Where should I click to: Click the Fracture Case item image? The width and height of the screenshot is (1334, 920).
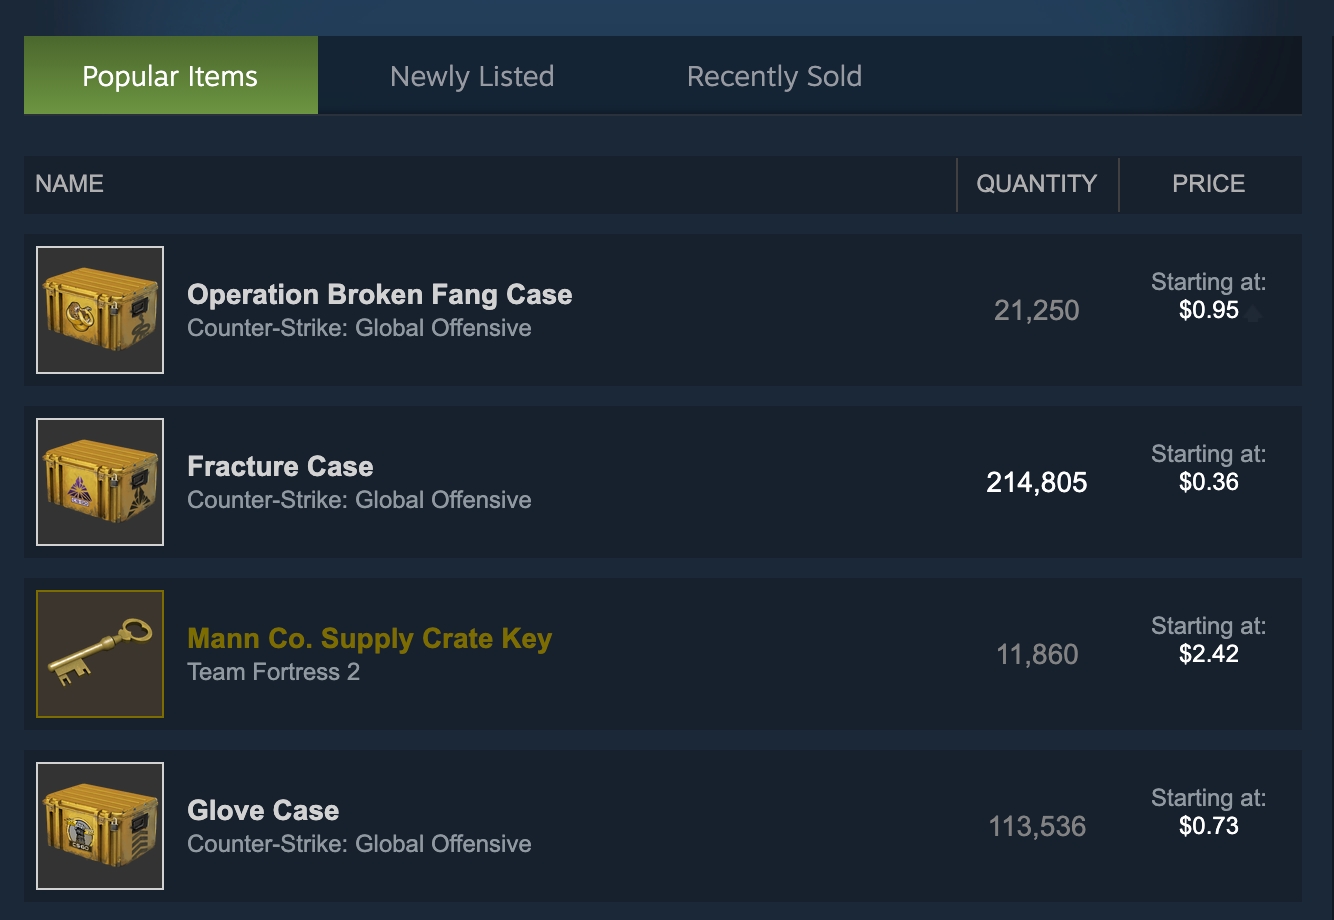[x=100, y=482]
